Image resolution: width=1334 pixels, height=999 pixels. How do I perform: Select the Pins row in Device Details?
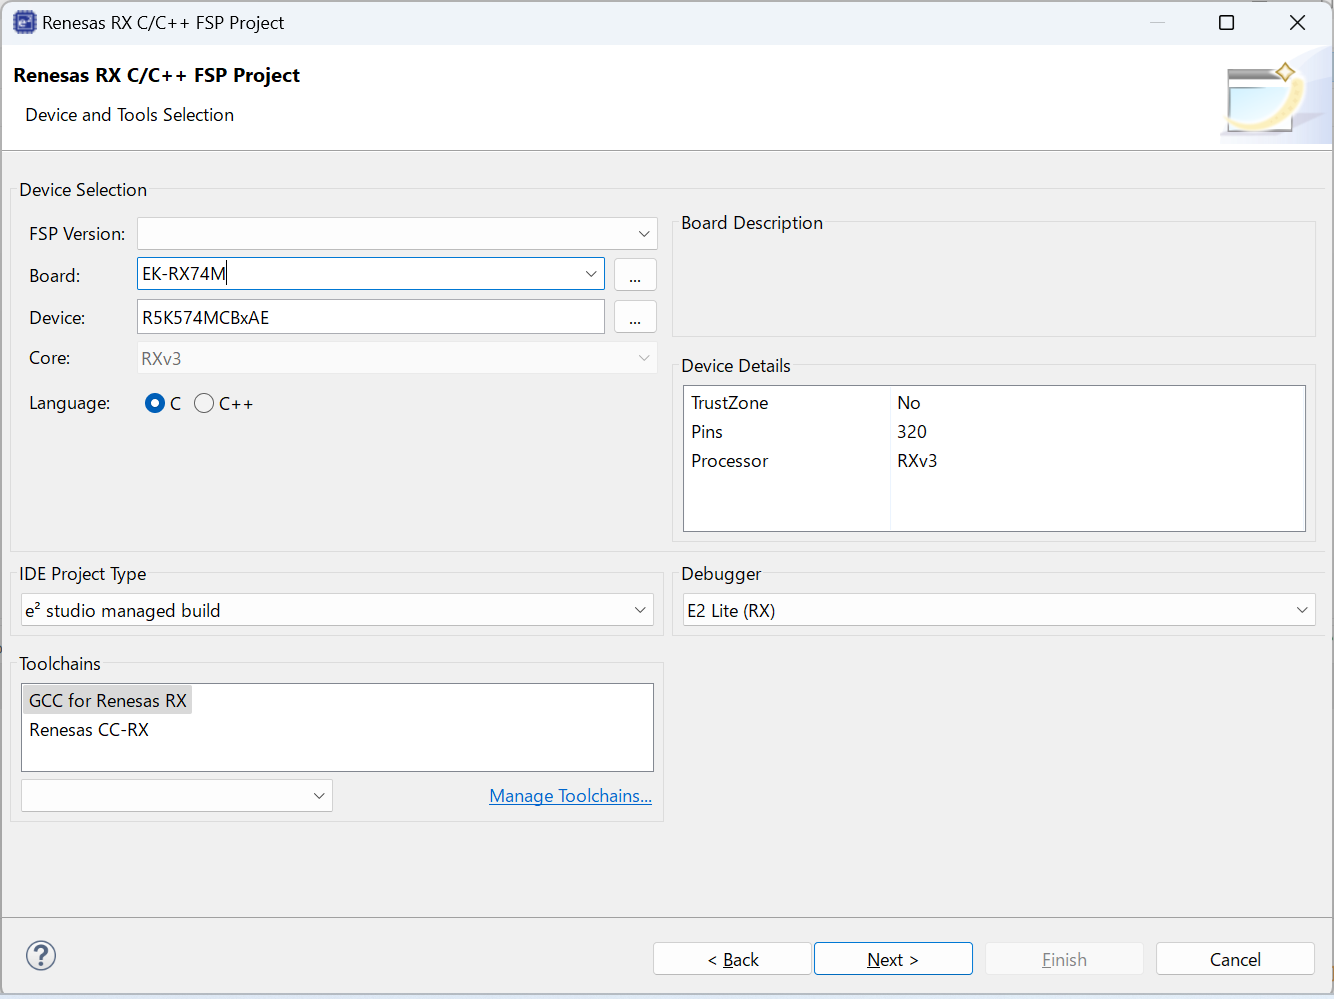pos(994,432)
